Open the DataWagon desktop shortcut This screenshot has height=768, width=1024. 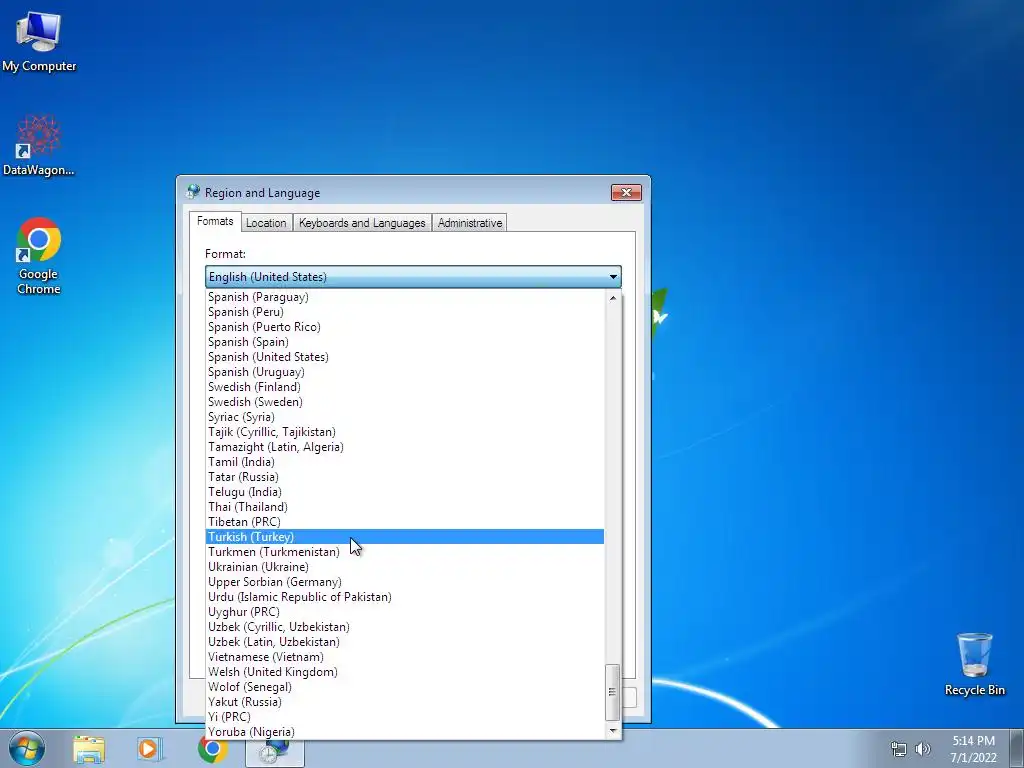(x=39, y=146)
